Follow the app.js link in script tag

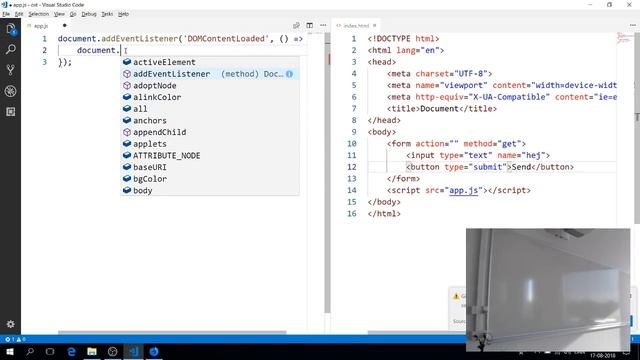pyautogui.click(x=463, y=190)
